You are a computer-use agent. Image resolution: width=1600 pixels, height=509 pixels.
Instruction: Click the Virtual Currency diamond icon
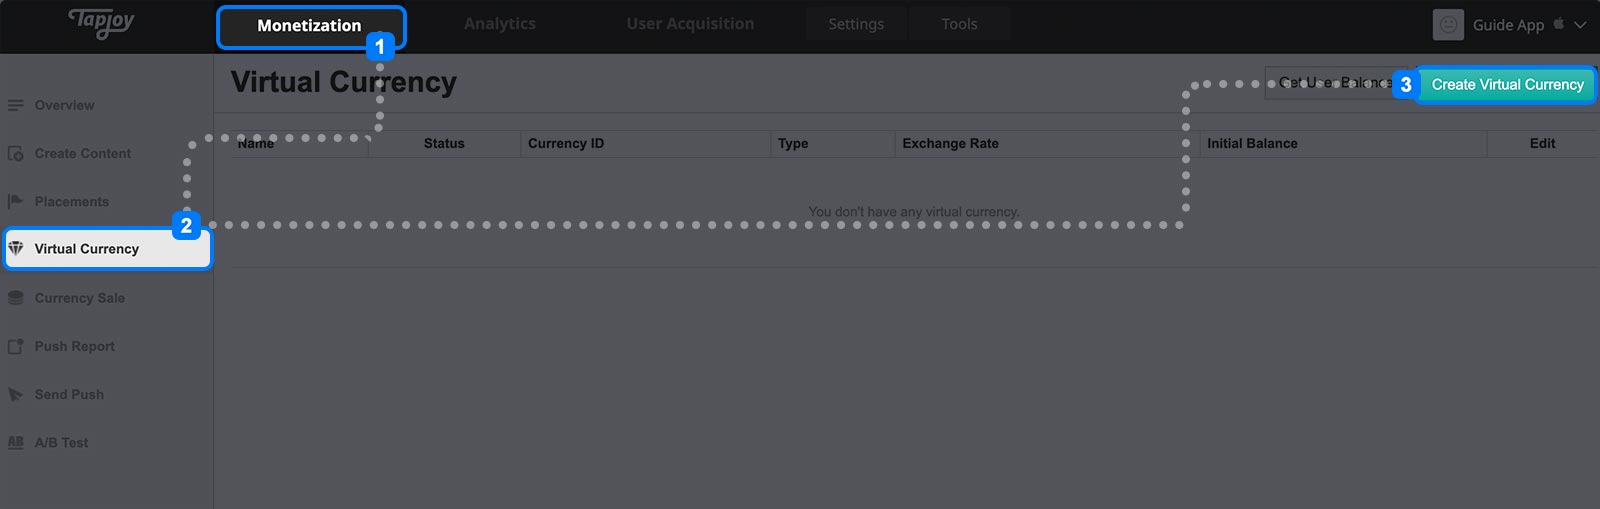tap(16, 248)
